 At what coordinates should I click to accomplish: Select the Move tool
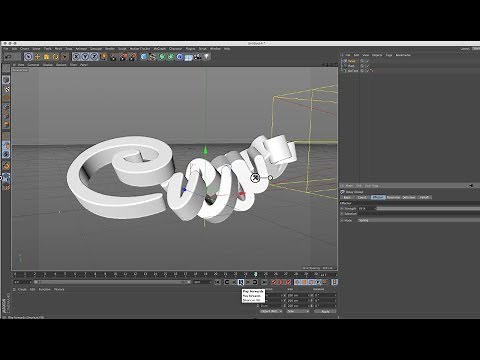[37, 57]
